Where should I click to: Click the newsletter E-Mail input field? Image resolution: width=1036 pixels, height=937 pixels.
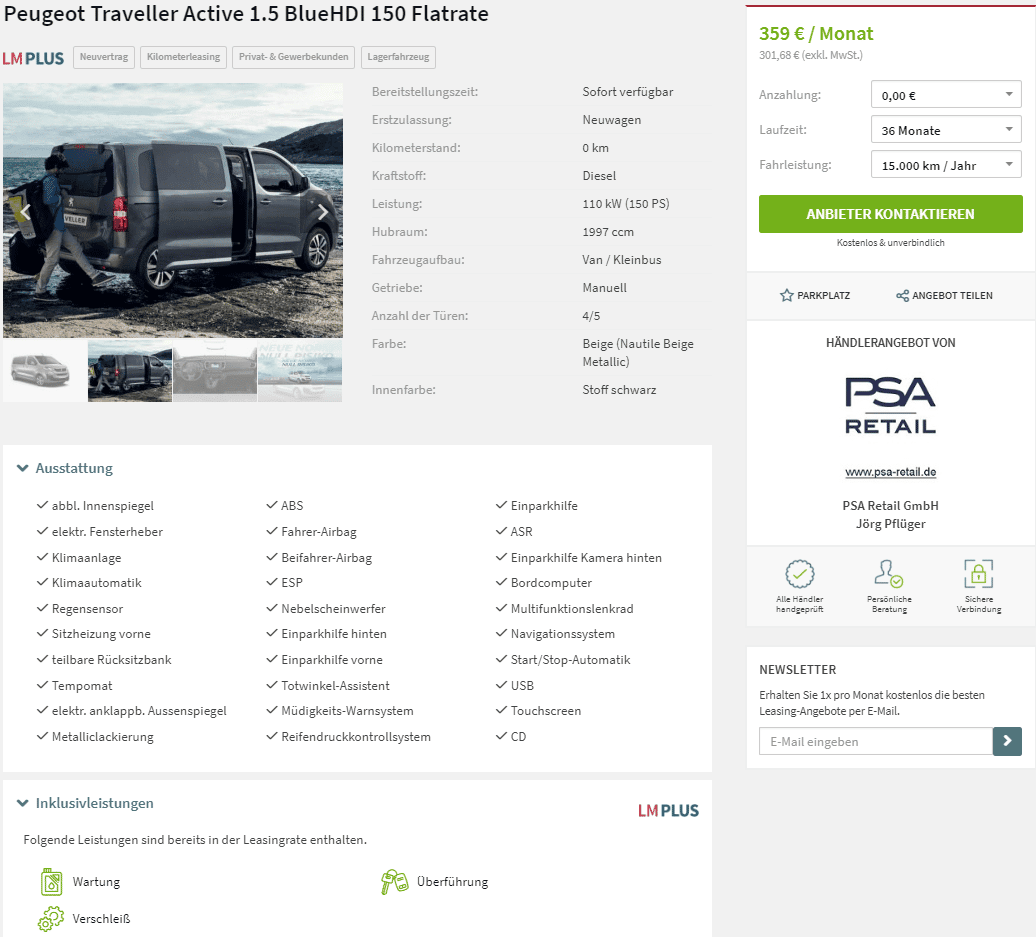875,741
